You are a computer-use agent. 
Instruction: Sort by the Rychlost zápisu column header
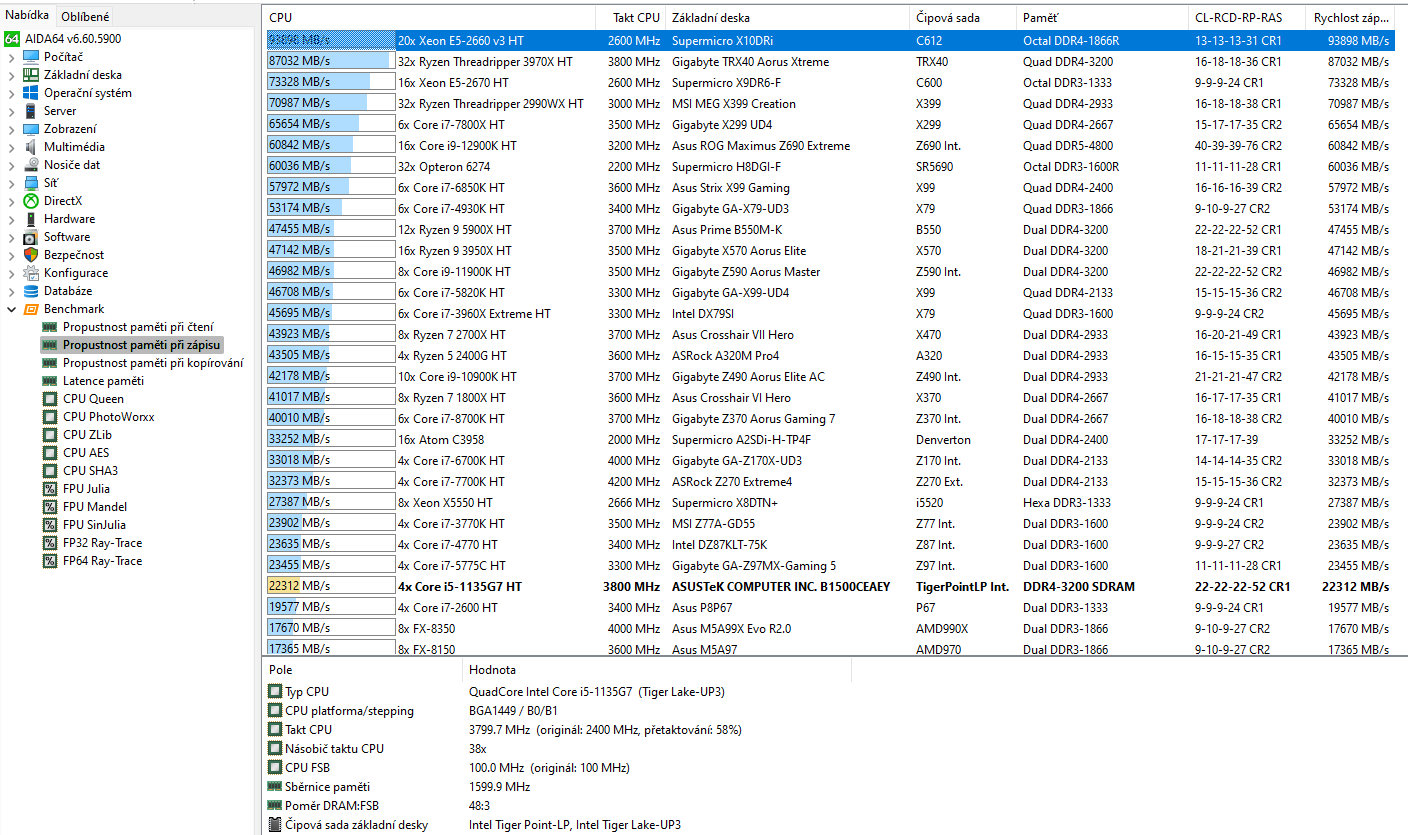1352,18
